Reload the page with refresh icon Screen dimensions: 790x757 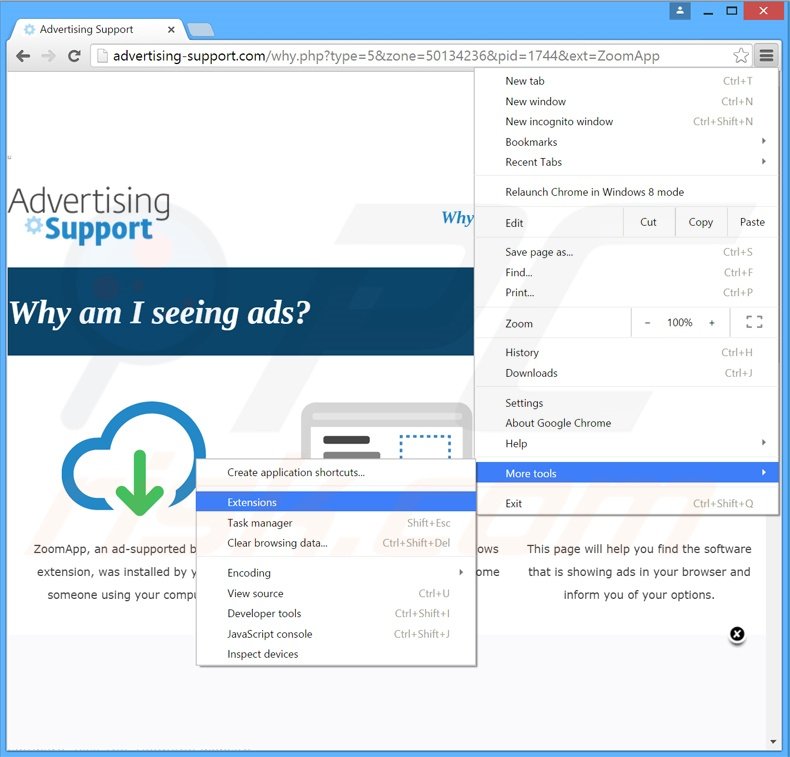click(x=75, y=56)
